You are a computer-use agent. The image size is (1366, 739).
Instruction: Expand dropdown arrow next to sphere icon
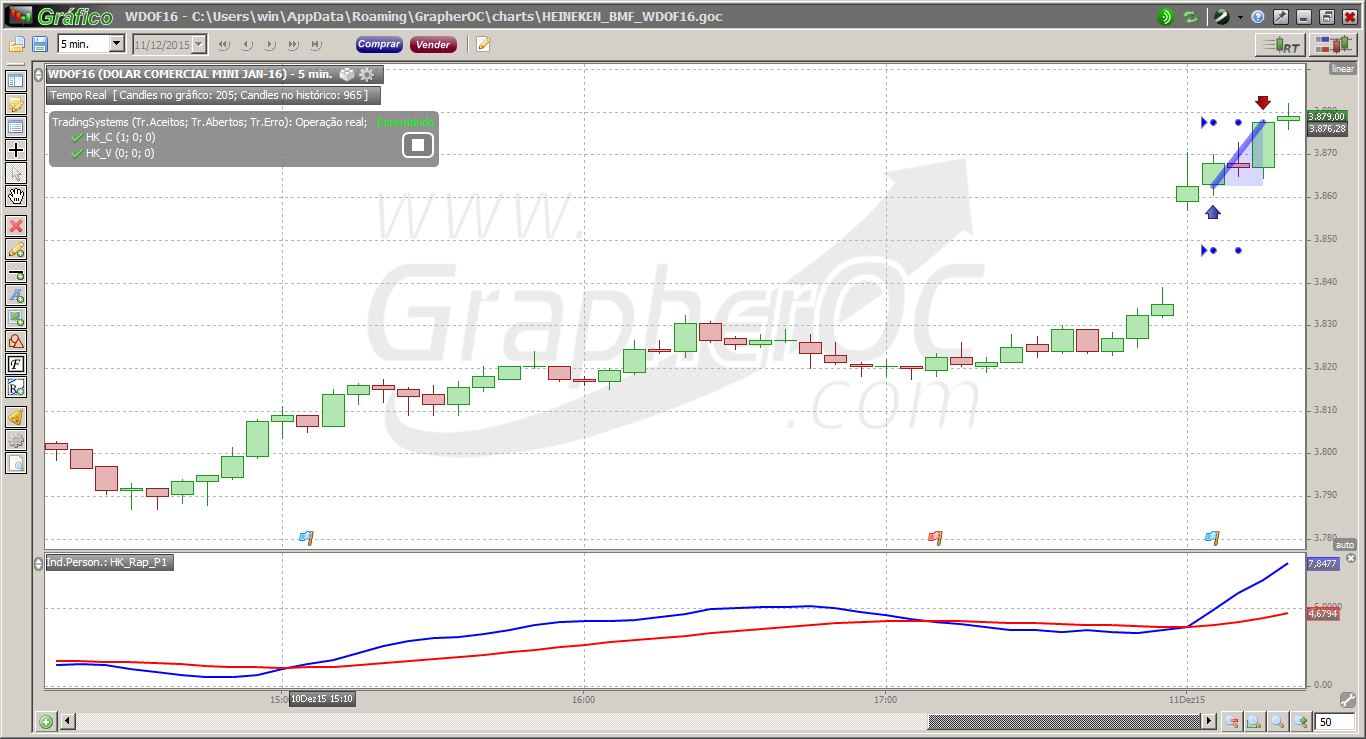1240,17
